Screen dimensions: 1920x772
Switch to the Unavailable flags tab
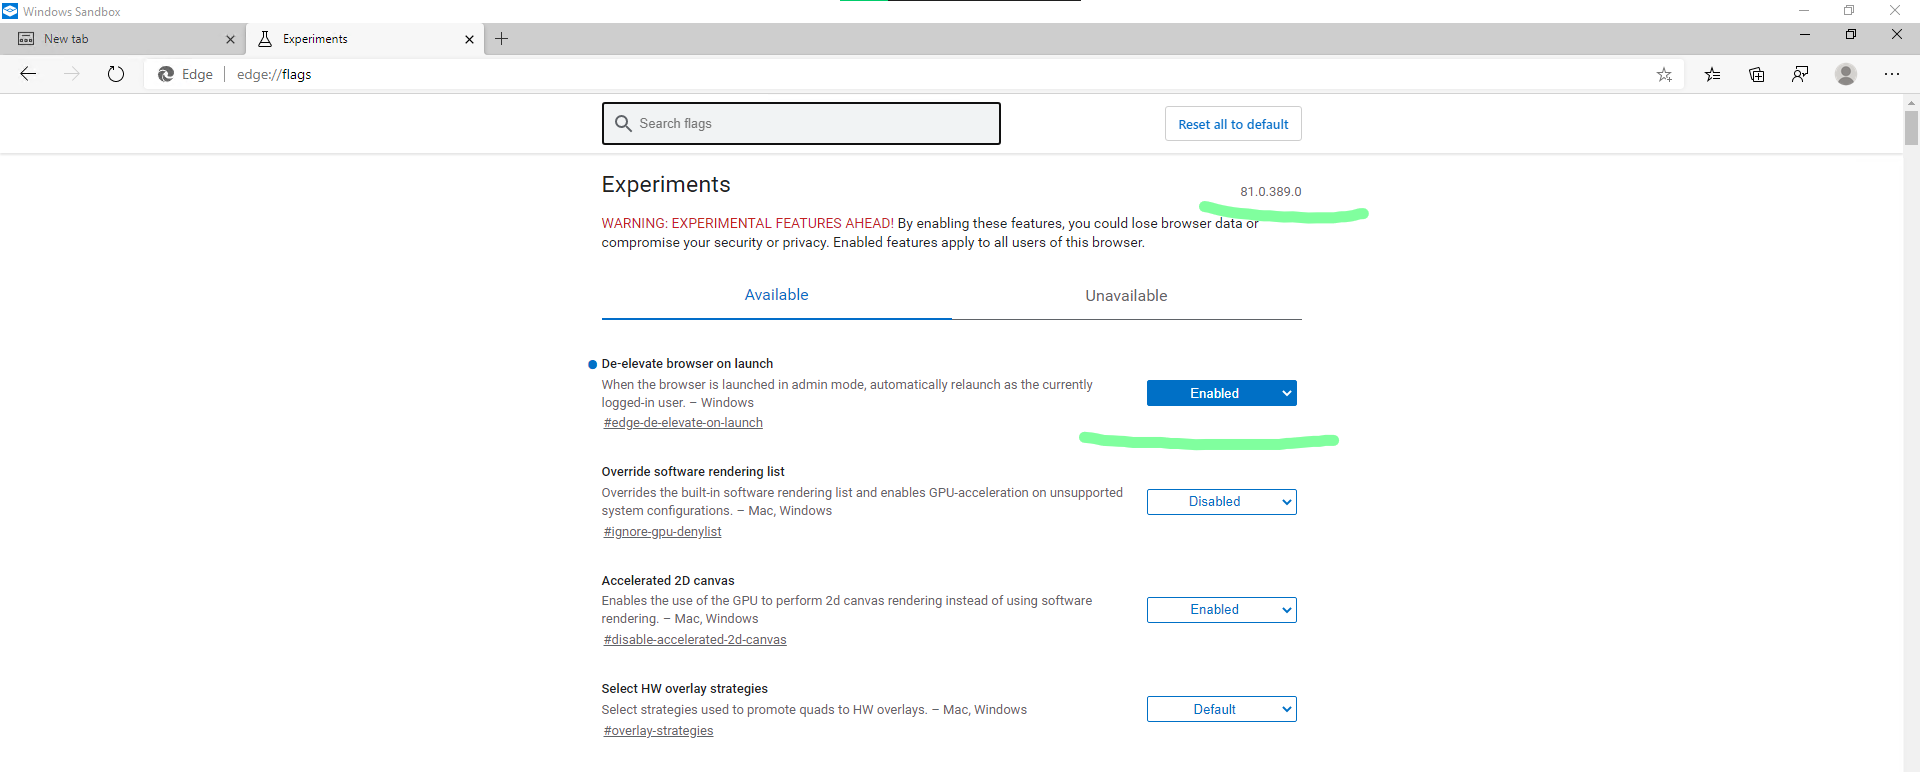pos(1126,295)
